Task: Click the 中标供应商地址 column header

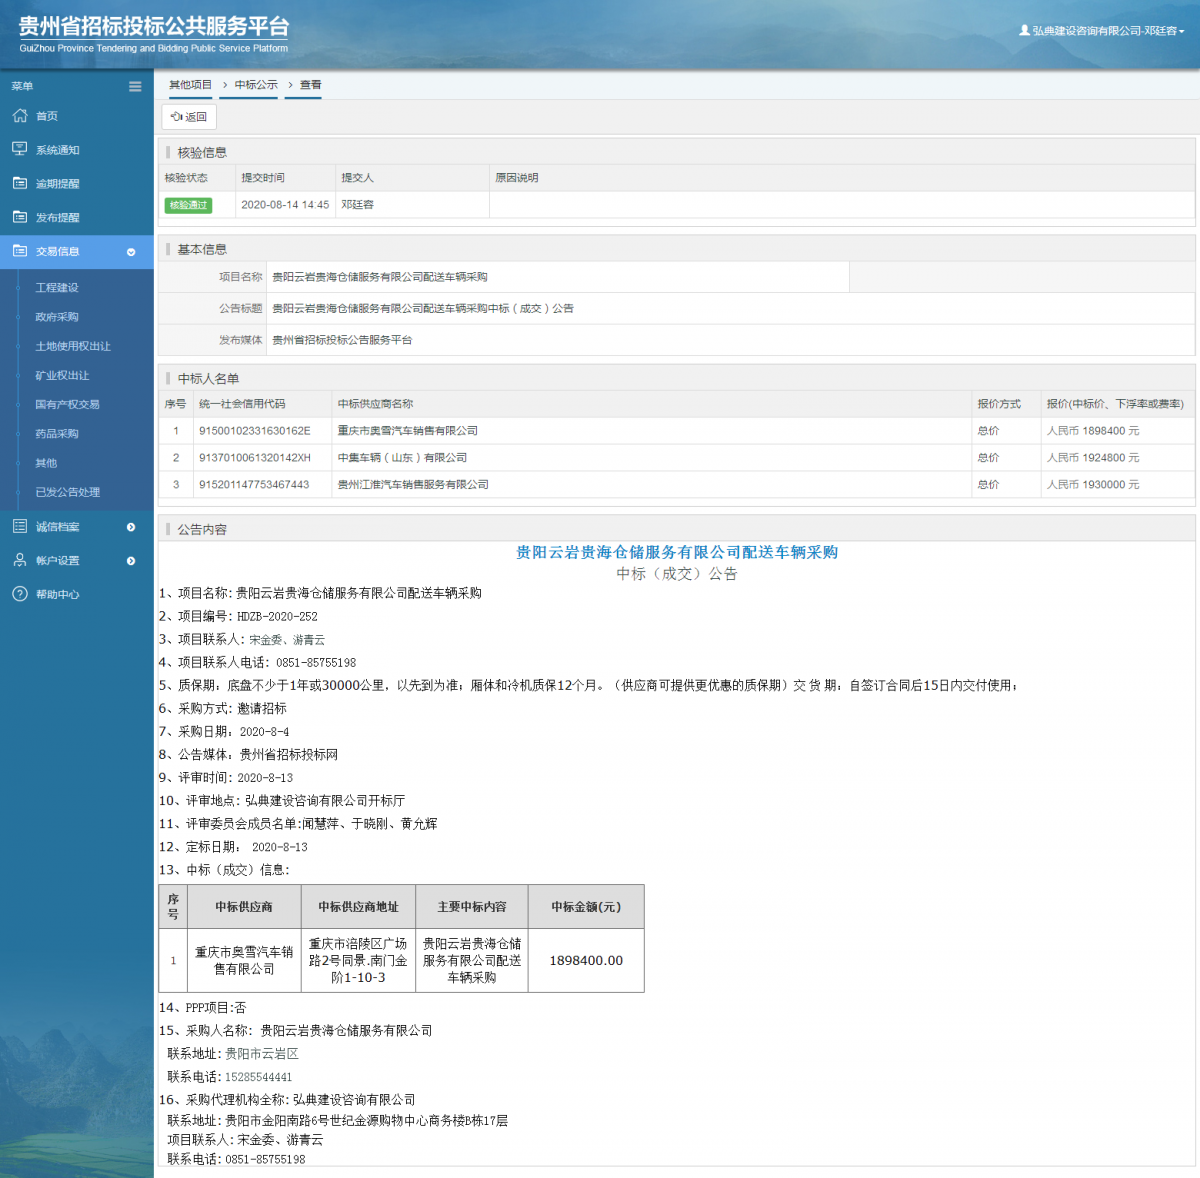Action: tap(358, 907)
